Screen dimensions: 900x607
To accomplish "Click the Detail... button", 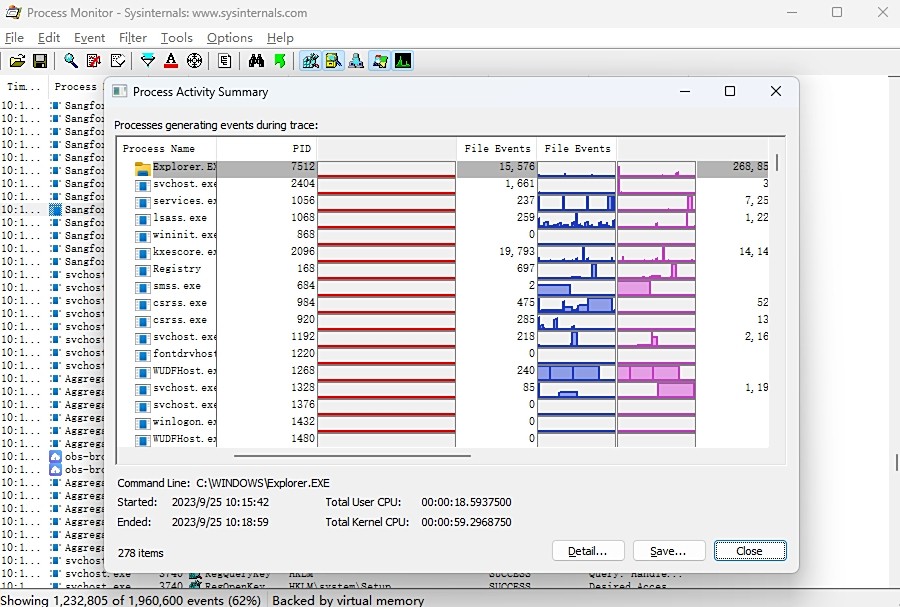I will (587, 551).
